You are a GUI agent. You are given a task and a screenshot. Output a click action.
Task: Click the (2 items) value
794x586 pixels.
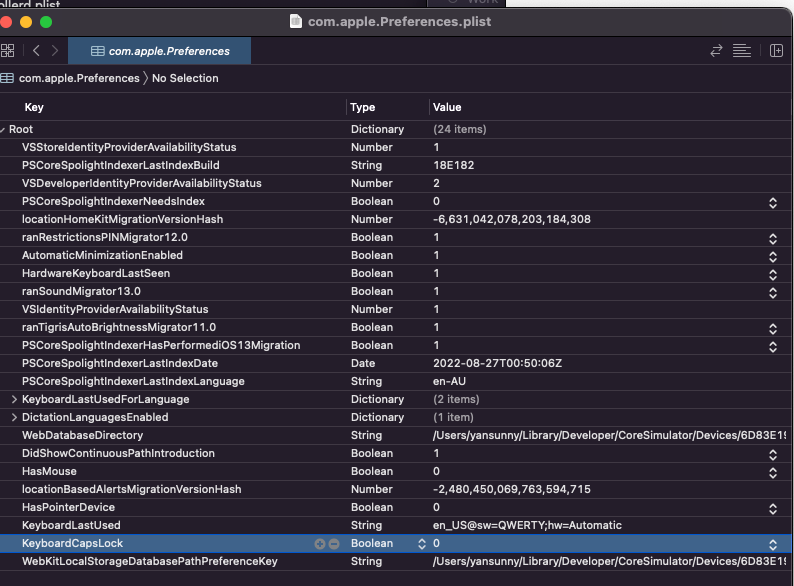456,399
